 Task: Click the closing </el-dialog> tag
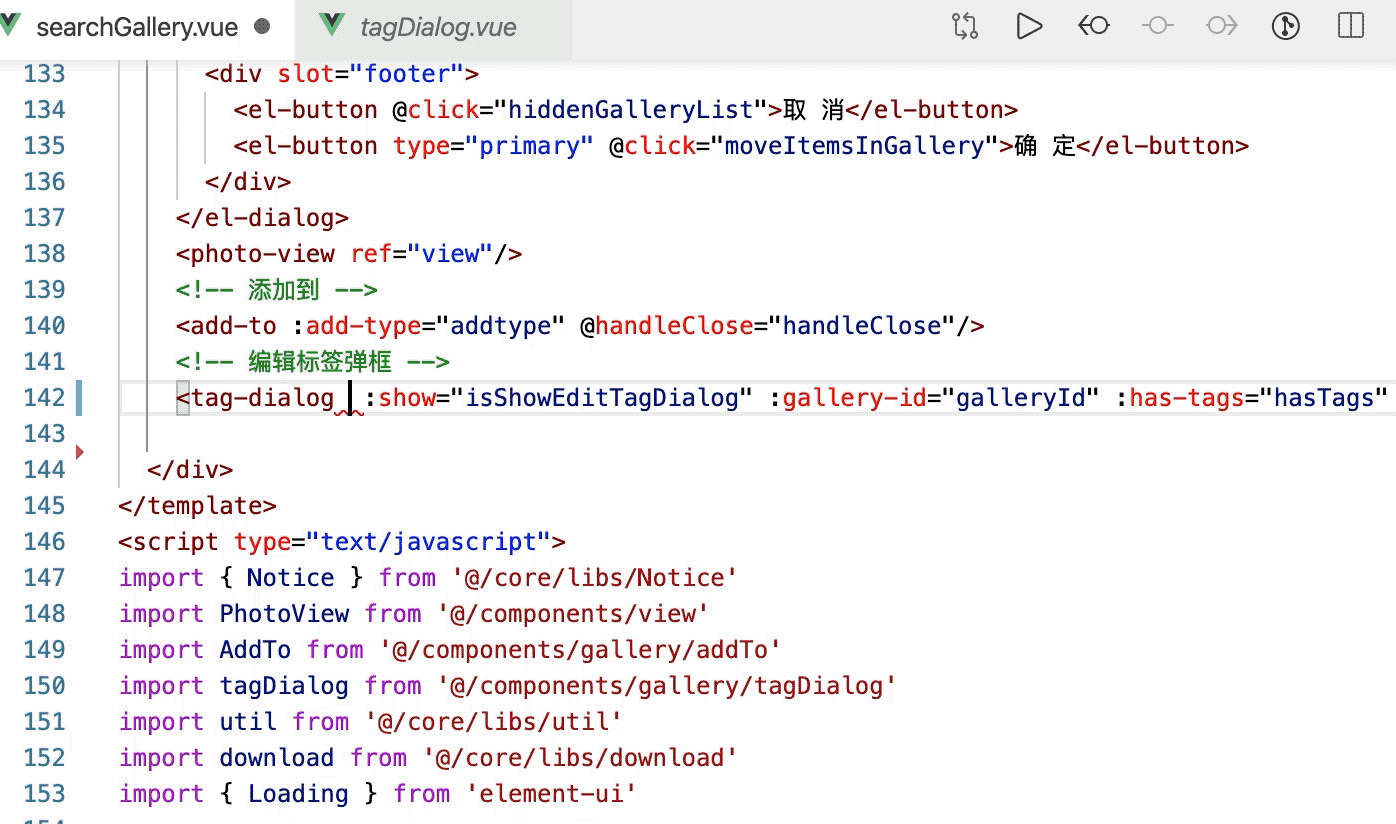[x=262, y=217]
